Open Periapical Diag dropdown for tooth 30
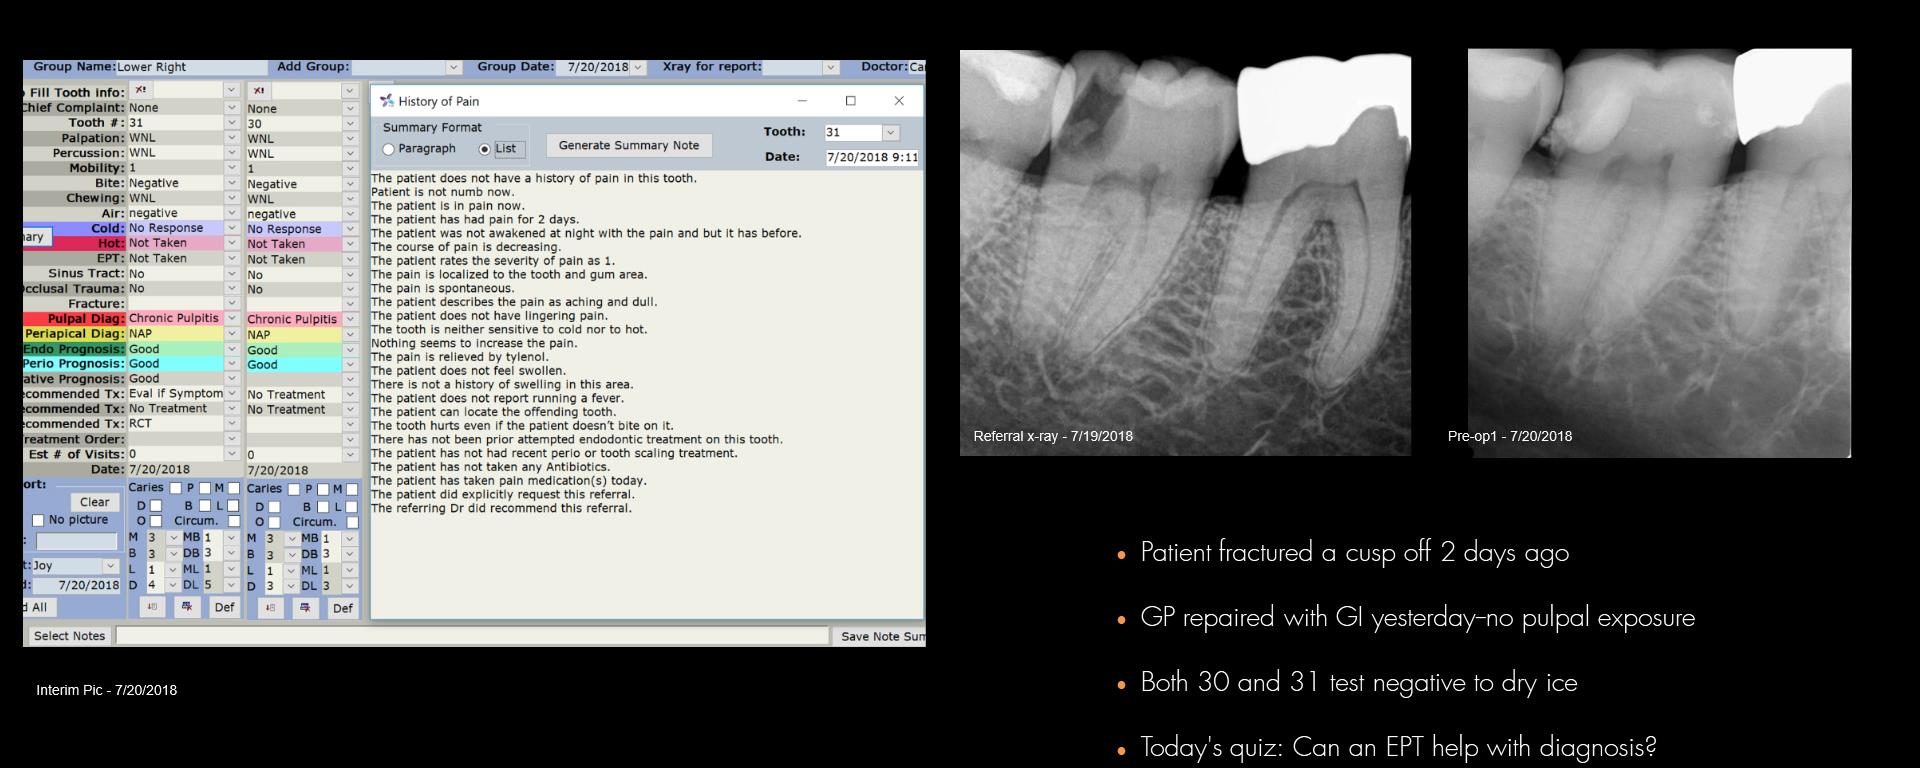This screenshot has height=768, width=1920. point(350,334)
